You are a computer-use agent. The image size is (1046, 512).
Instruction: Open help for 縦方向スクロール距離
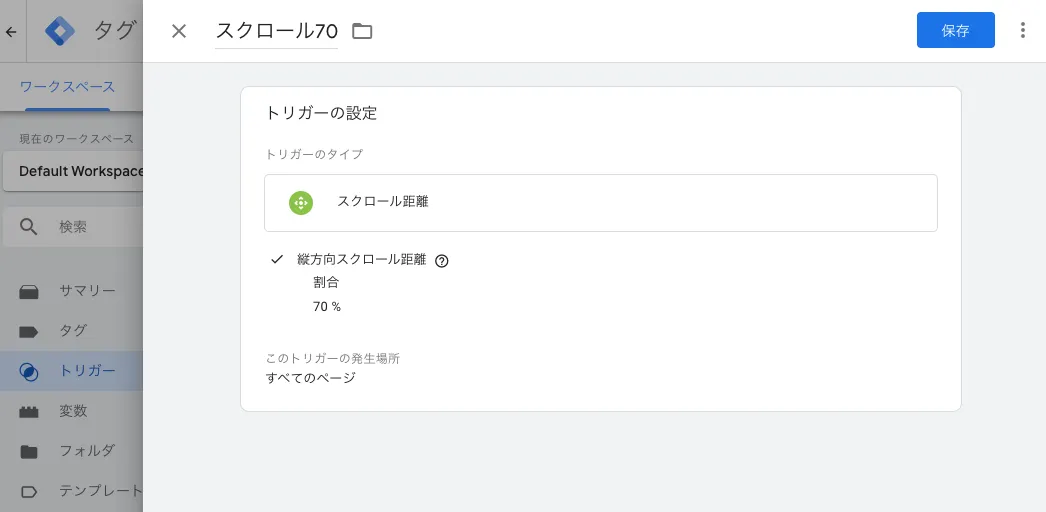(x=442, y=261)
